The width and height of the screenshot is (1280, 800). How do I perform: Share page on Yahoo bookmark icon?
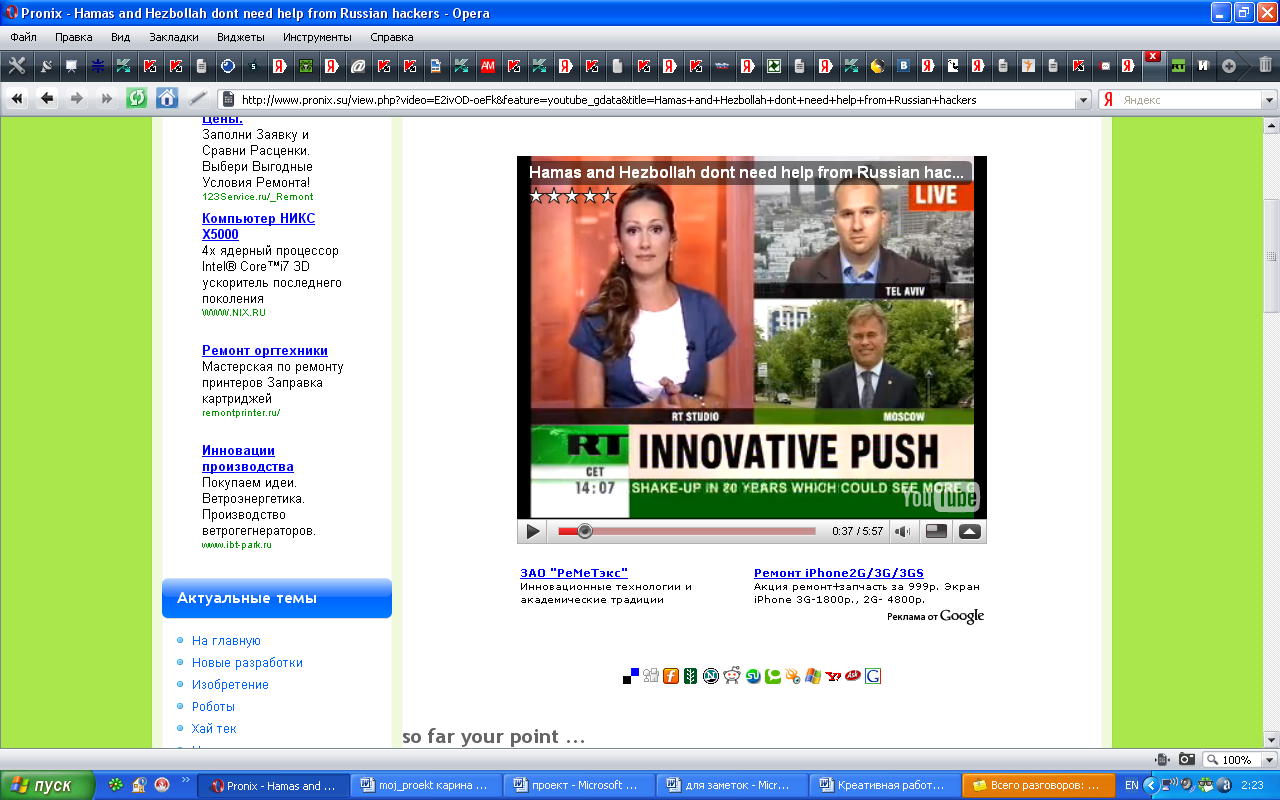click(833, 676)
